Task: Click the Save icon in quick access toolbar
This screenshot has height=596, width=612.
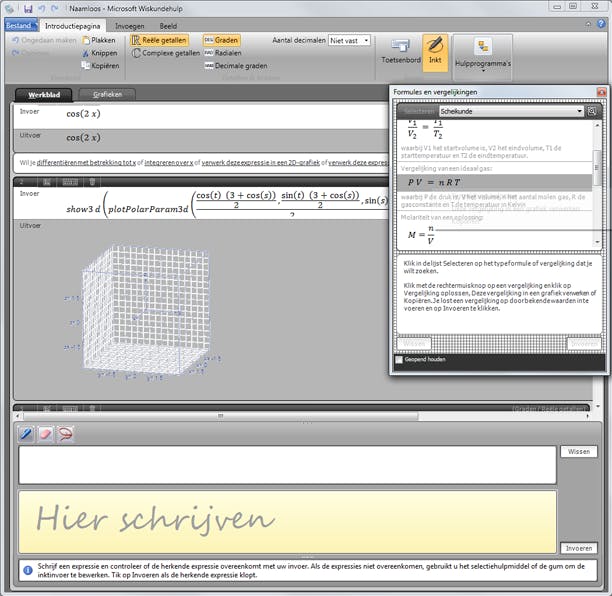Action: tap(28, 9)
